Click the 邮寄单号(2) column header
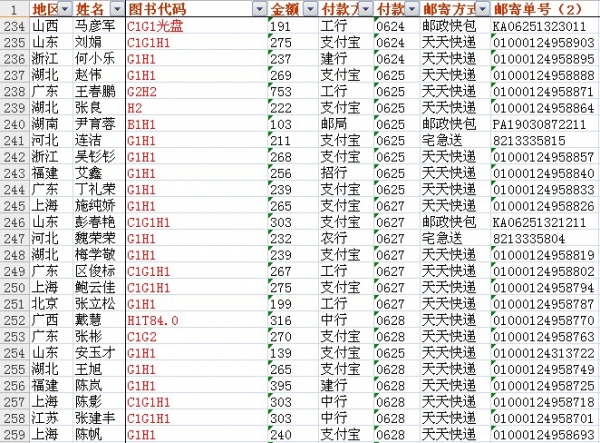The height and width of the screenshot is (443, 600). pyautogui.click(x=544, y=8)
